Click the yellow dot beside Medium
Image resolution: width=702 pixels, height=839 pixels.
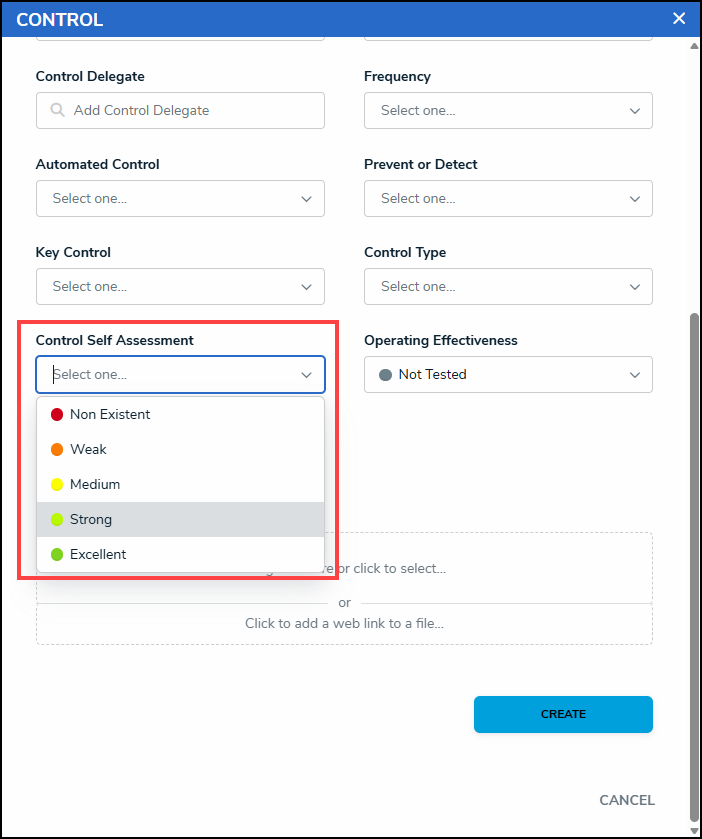click(x=57, y=484)
